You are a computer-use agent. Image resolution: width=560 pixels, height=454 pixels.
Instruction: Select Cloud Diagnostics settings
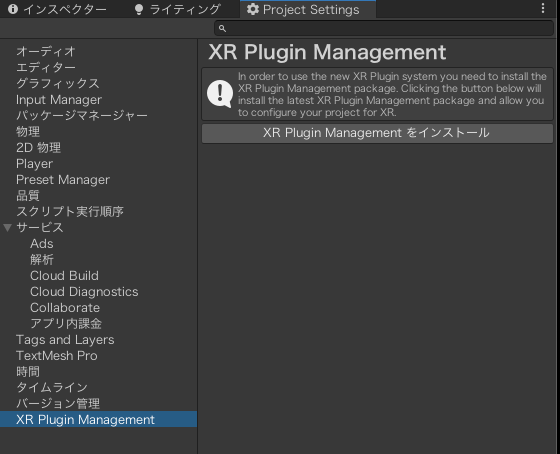coord(84,291)
